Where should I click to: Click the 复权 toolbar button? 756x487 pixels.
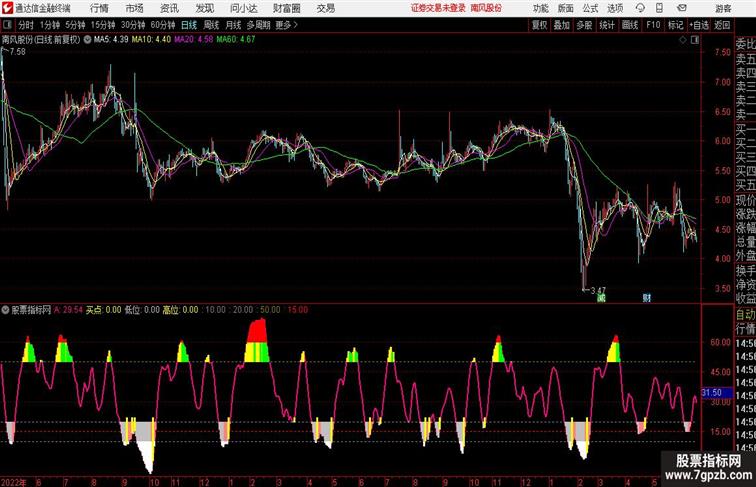pos(539,25)
